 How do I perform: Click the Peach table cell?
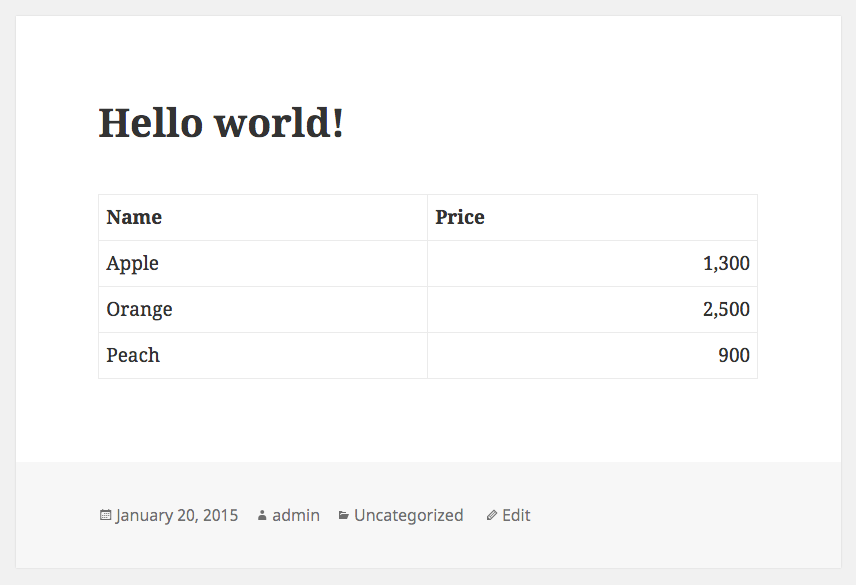[263, 355]
